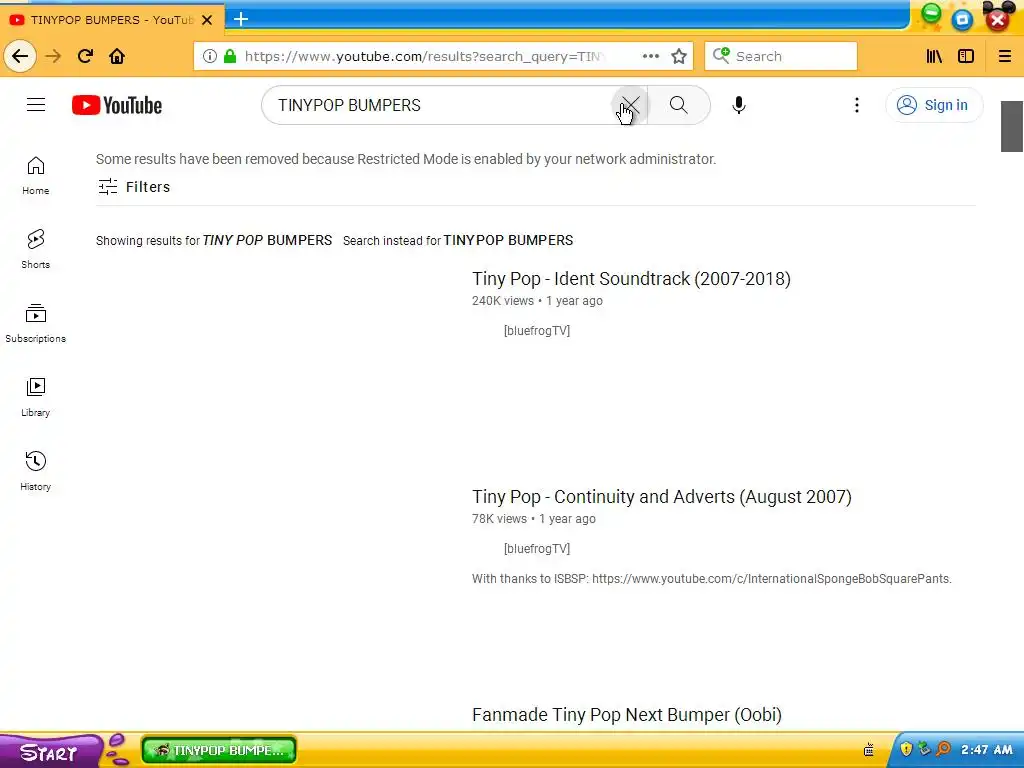This screenshot has width=1024, height=768.
Task: Bookmark this page with the star icon
Action: (x=679, y=56)
